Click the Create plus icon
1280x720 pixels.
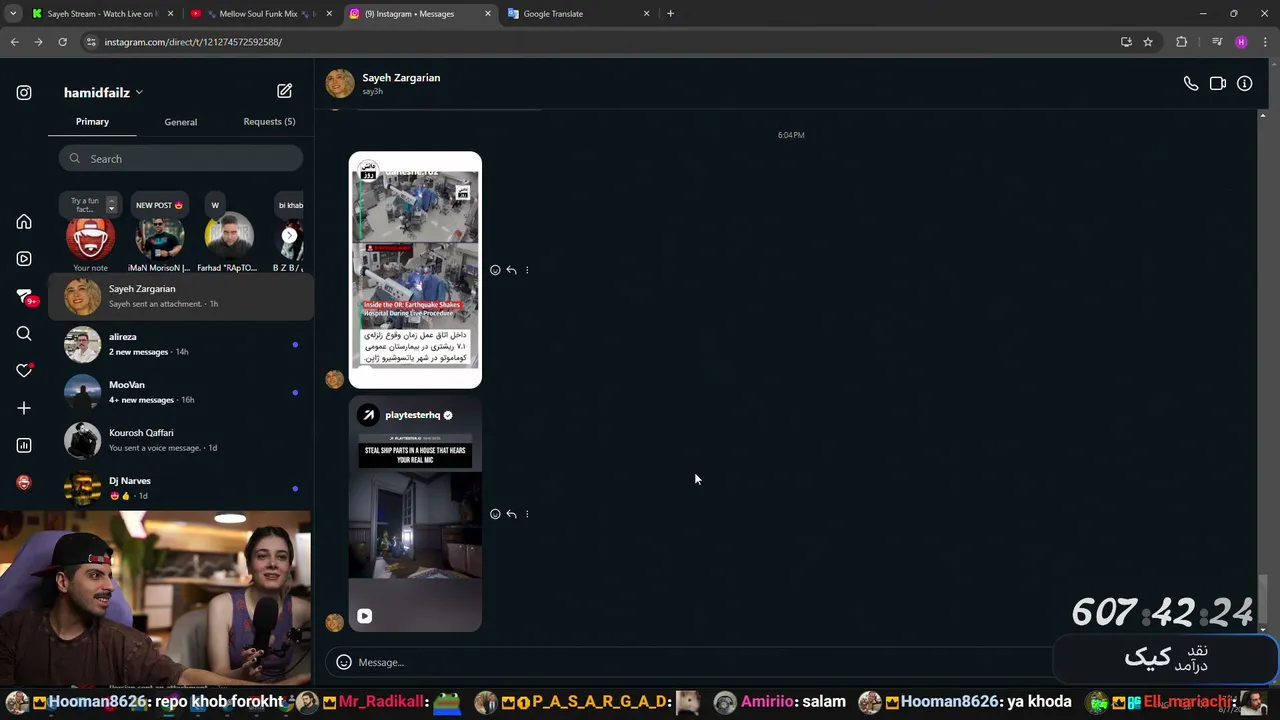[x=24, y=408]
